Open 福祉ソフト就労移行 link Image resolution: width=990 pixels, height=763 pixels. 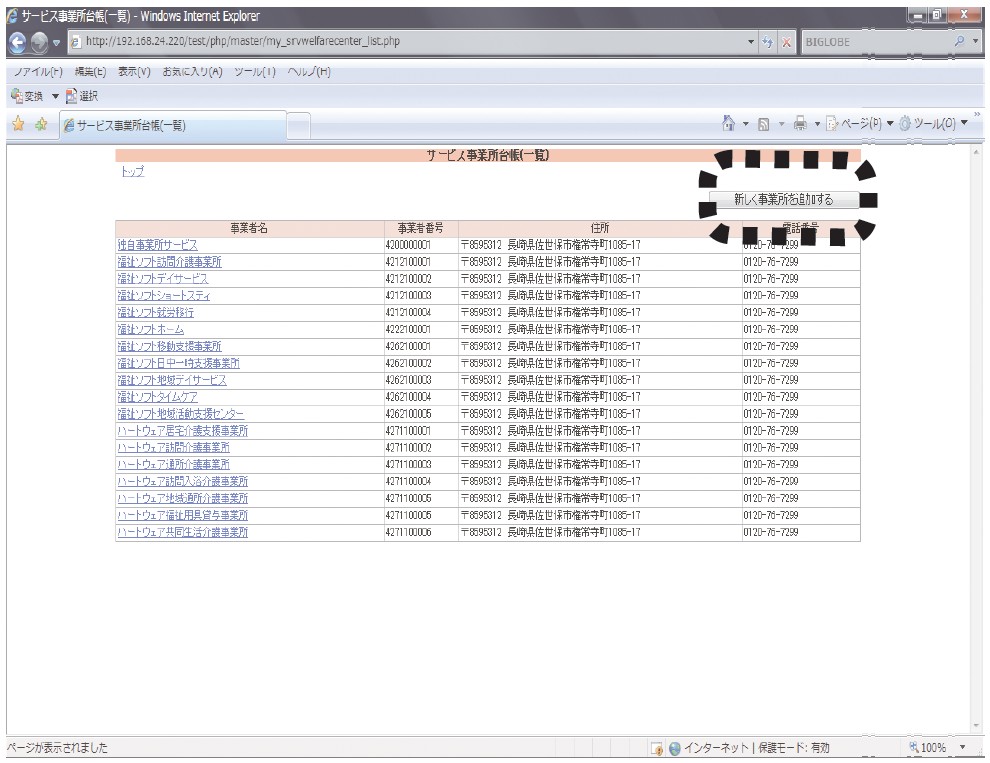tap(155, 313)
